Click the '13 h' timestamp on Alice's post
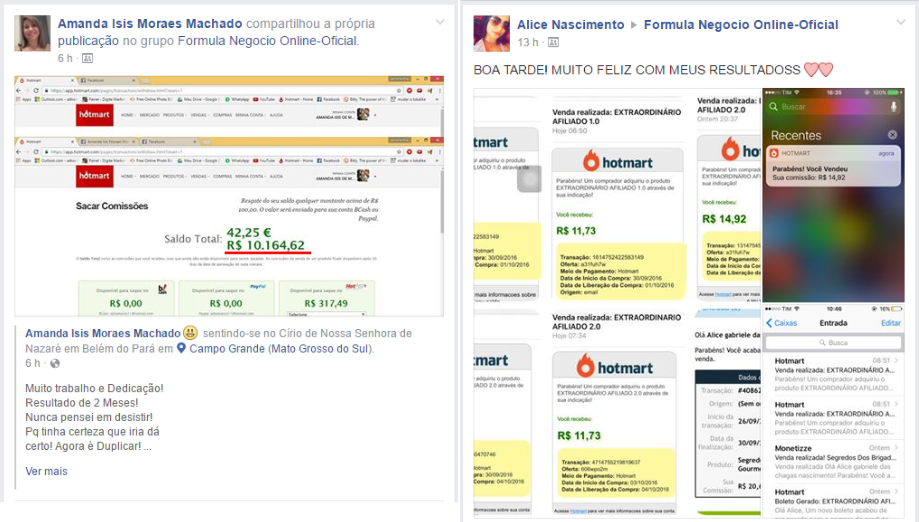The image size is (919, 522). [527, 42]
